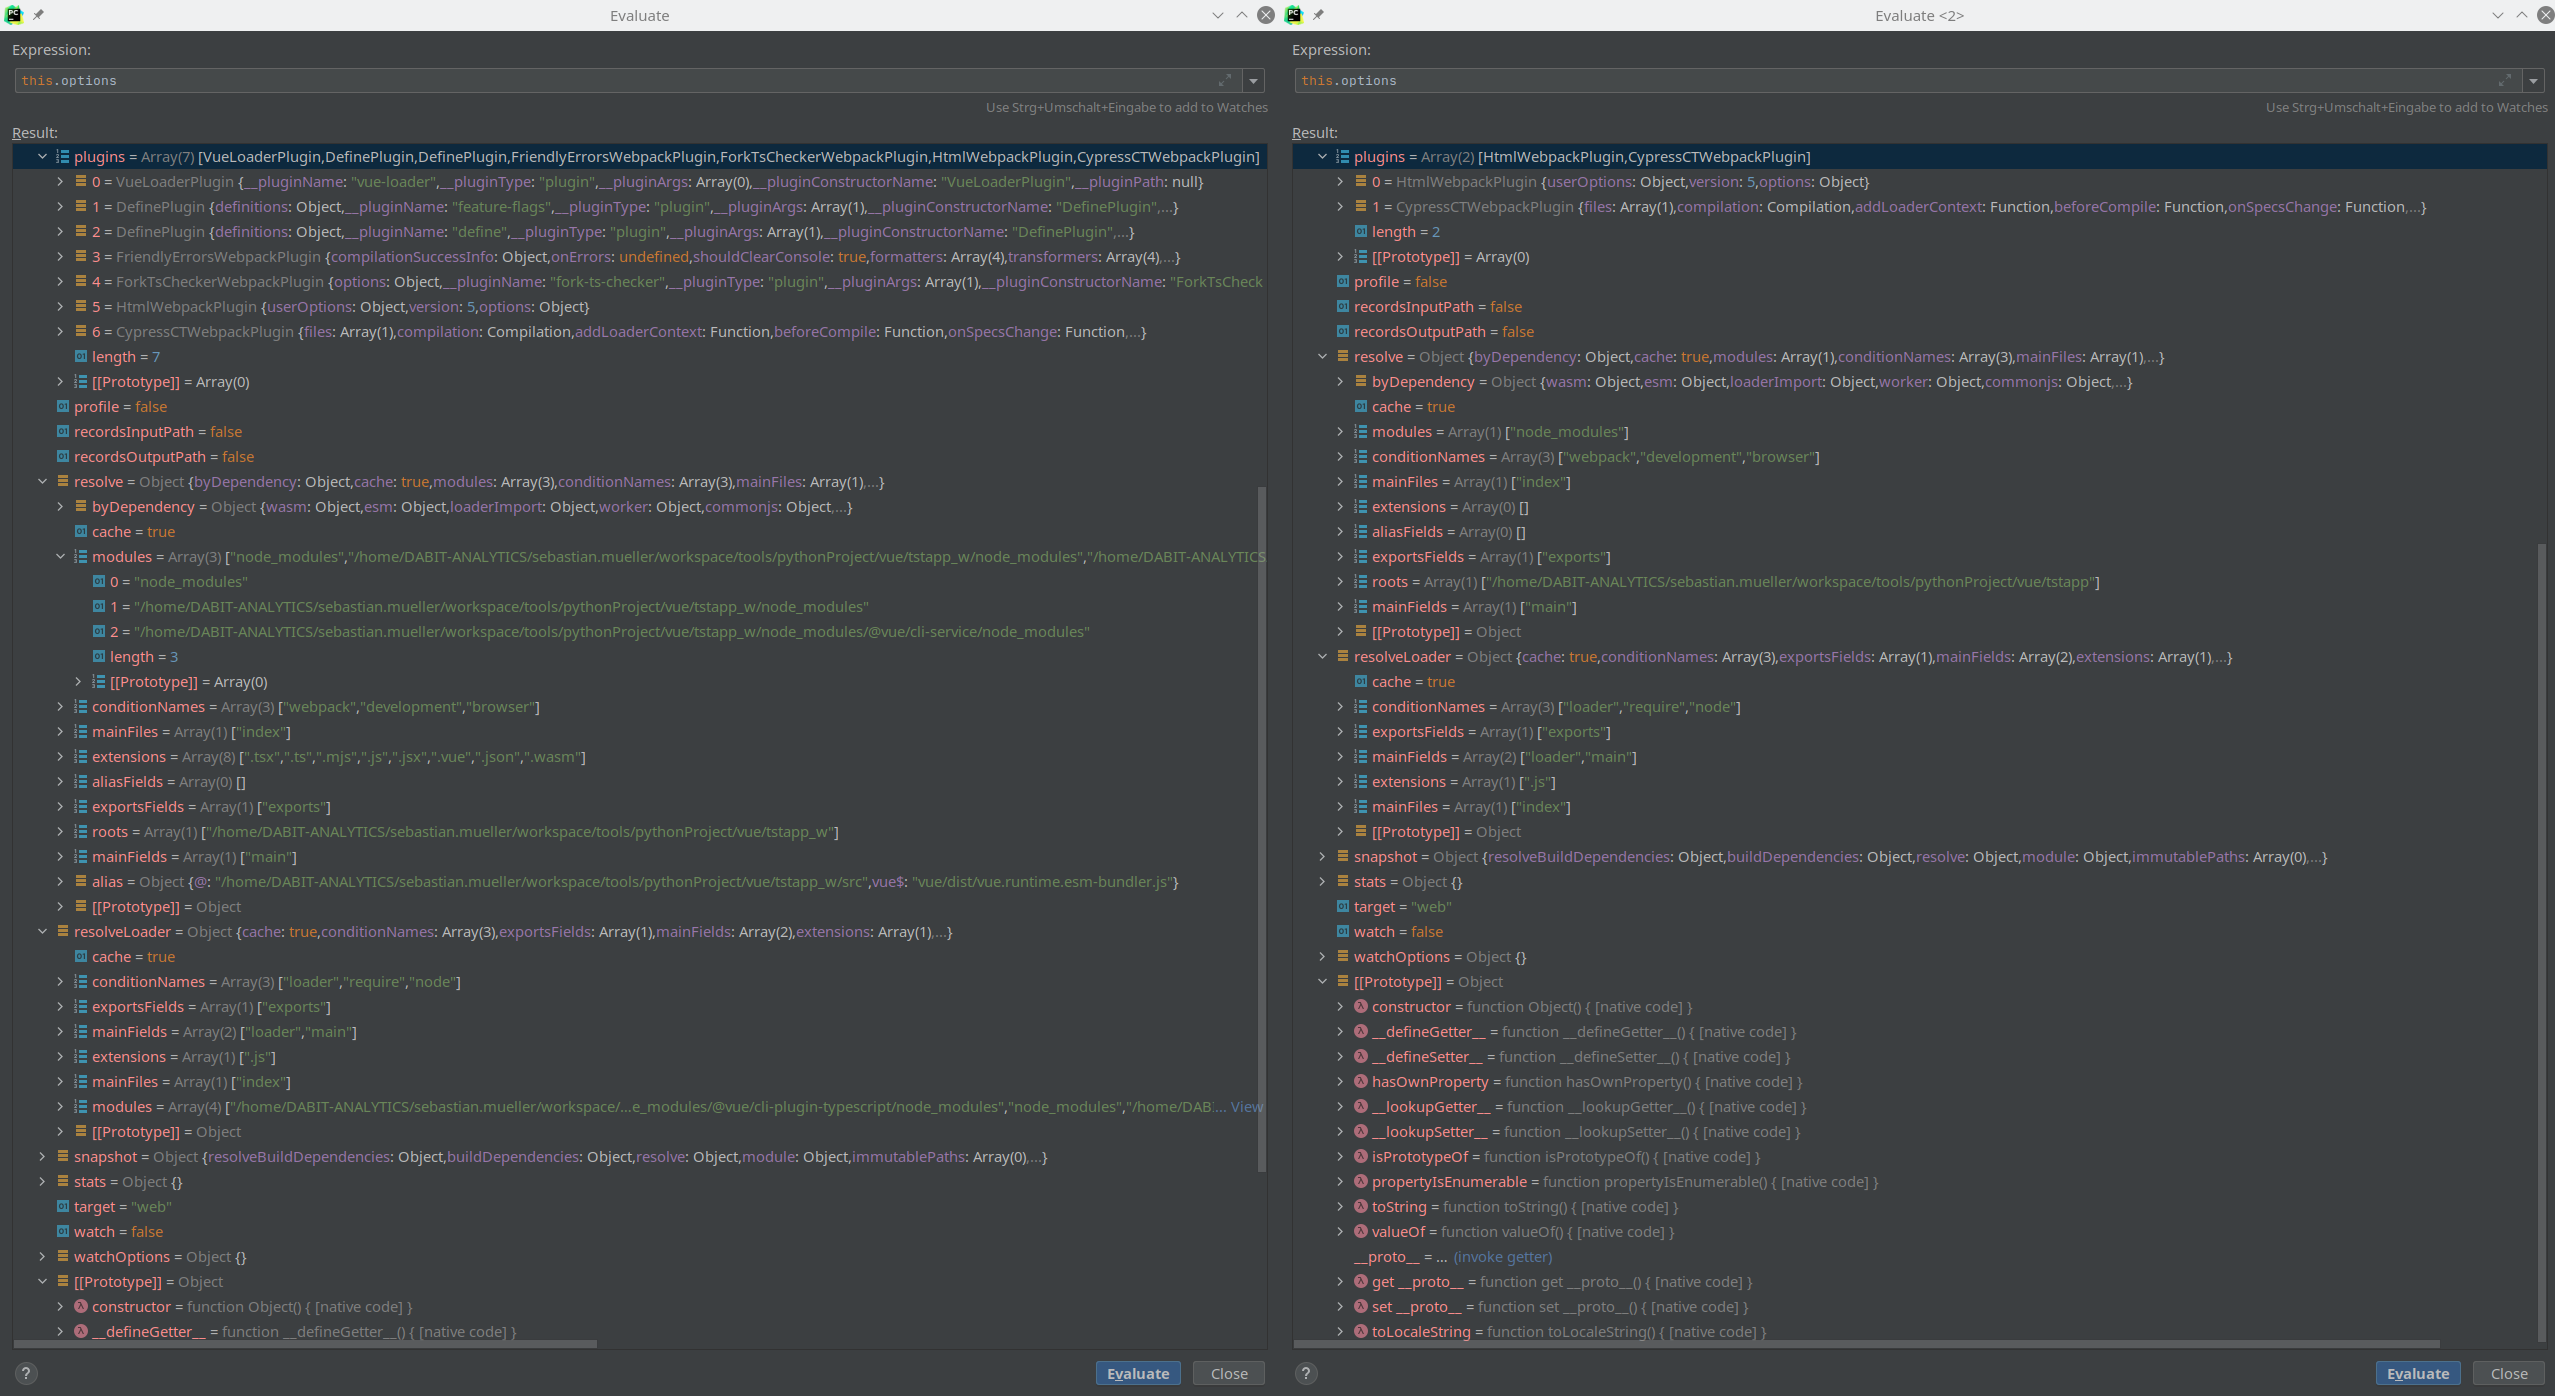The height and width of the screenshot is (1396, 2555).
Task: Open the window menu chevron in left title bar
Action: click(x=1217, y=15)
